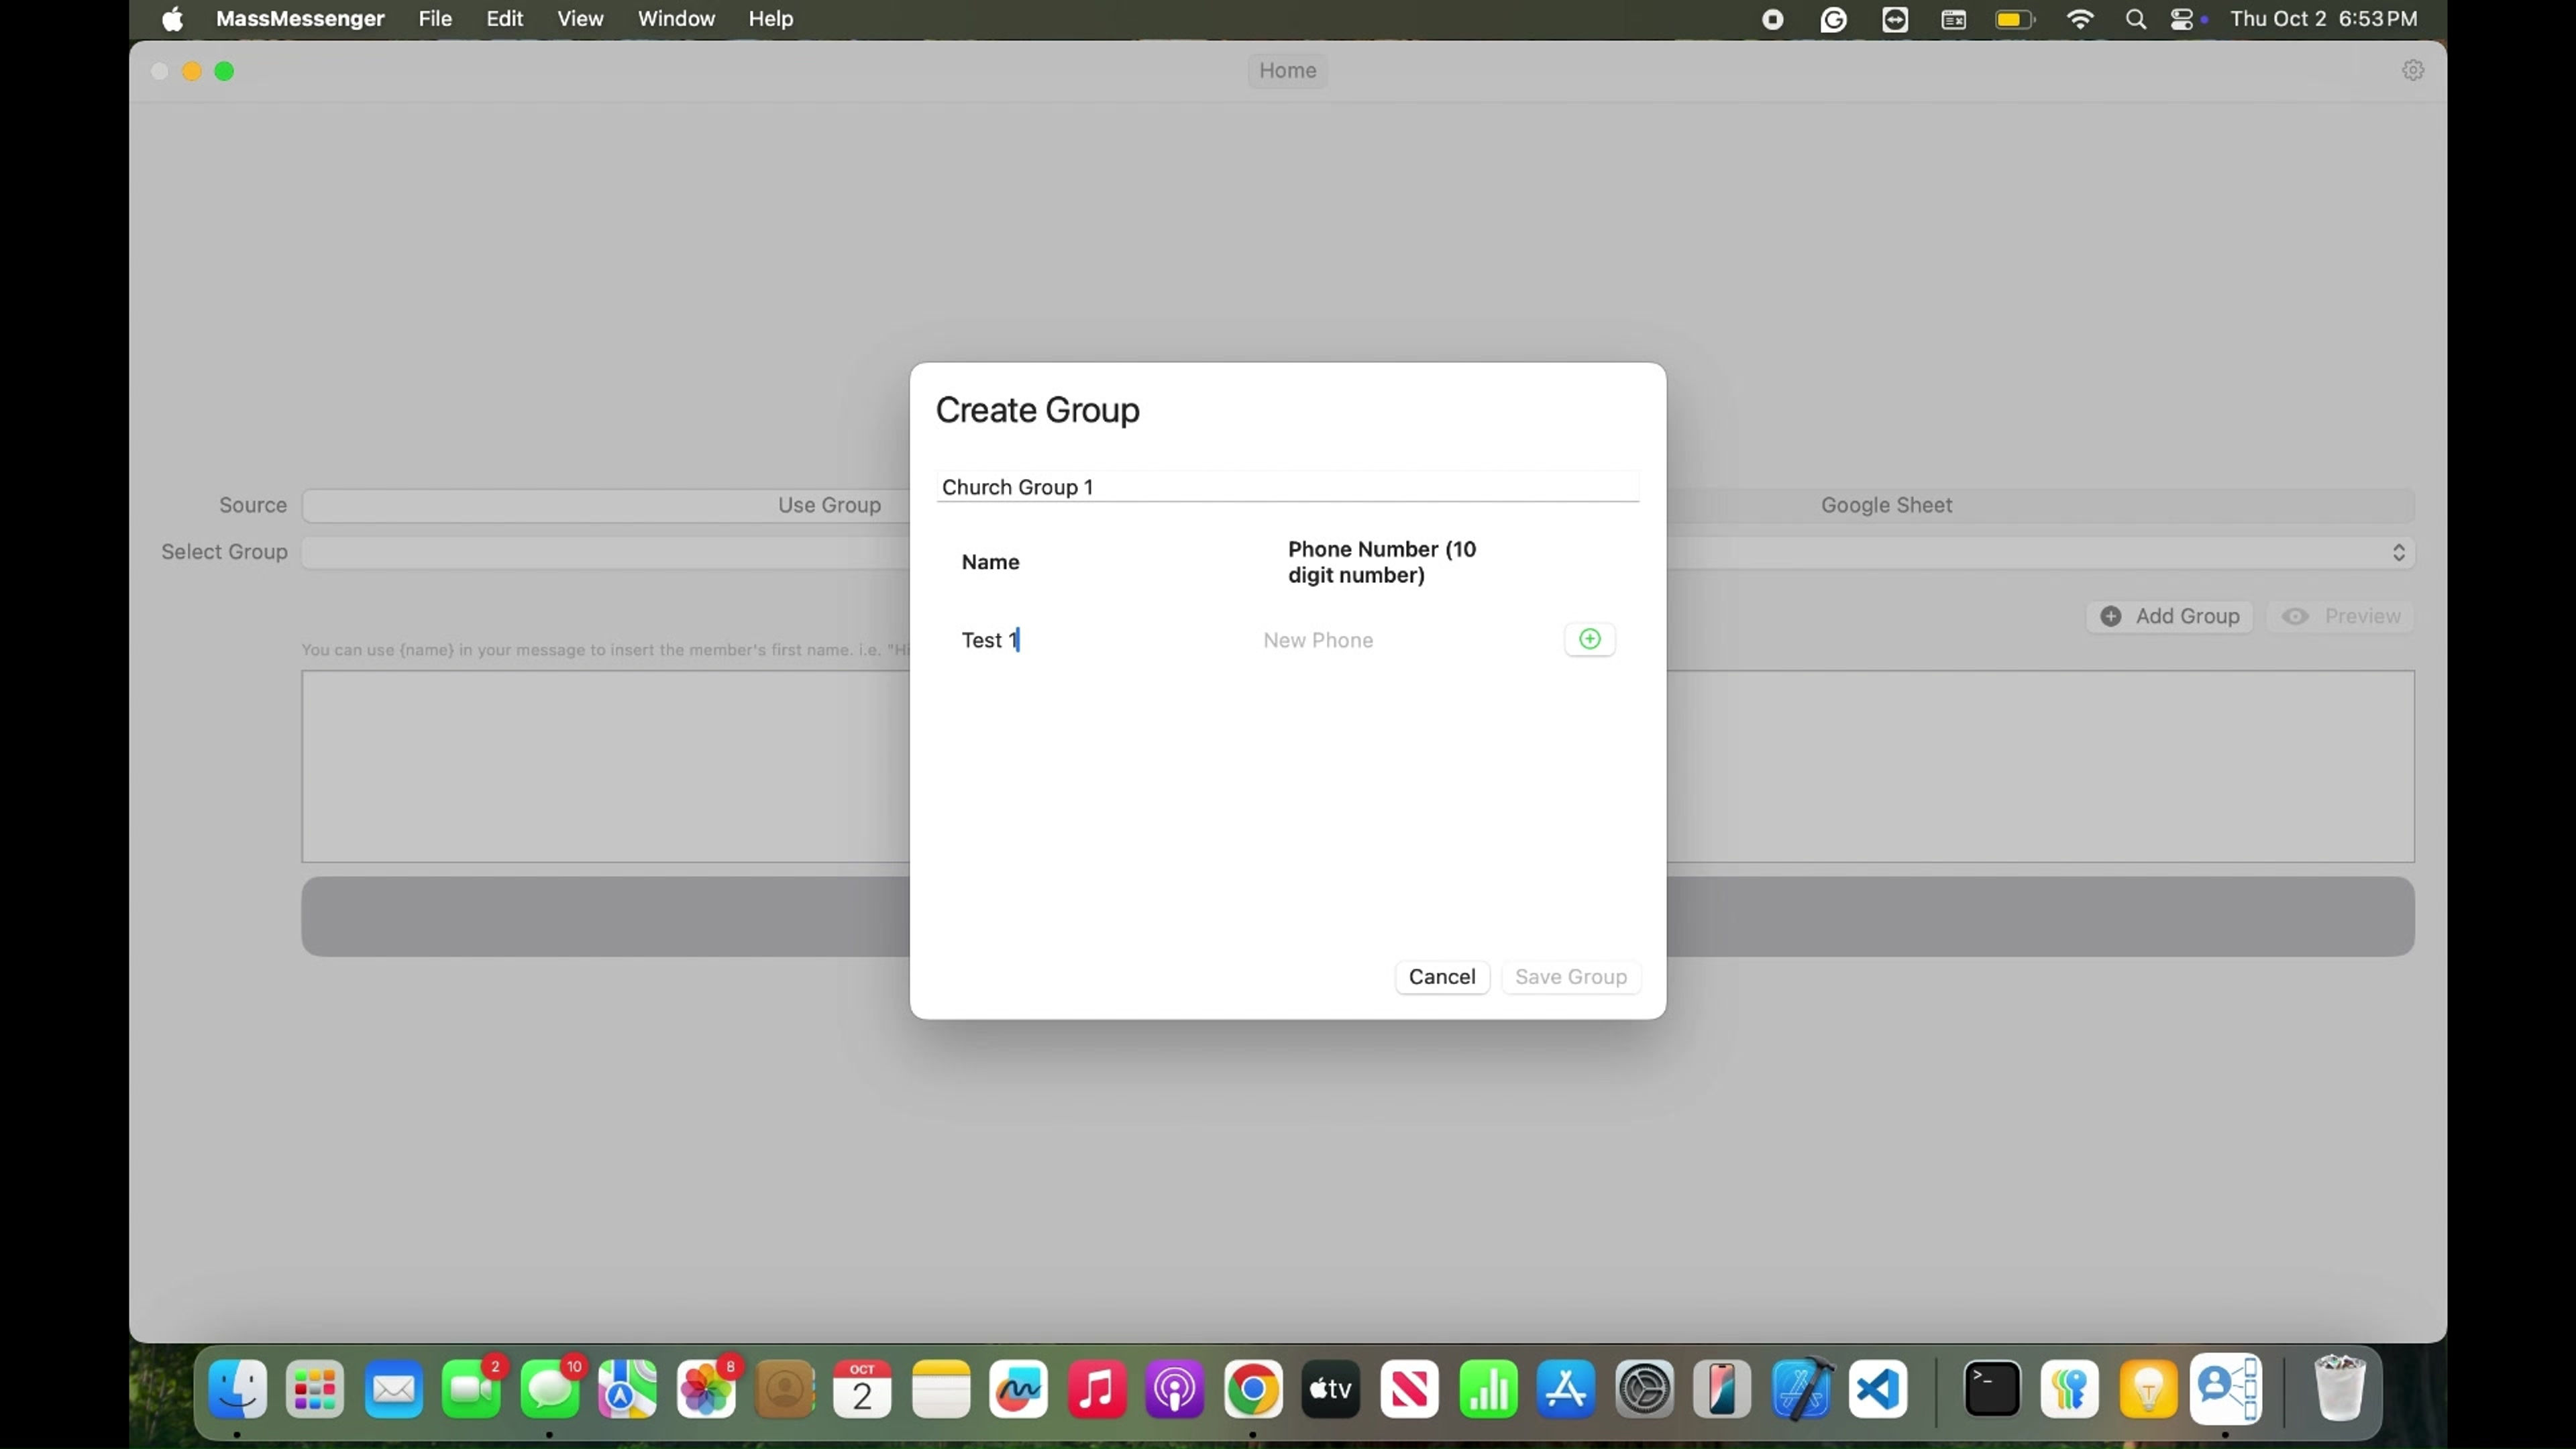Open the Window menu
Viewport: 2576px width, 1449px height.
point(676,19)
